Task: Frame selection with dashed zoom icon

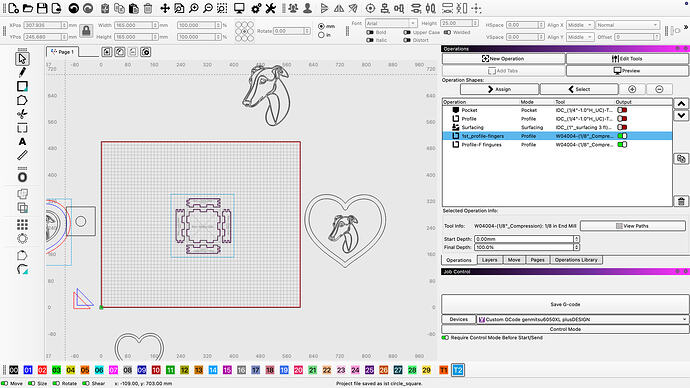Action: (222, 8)
